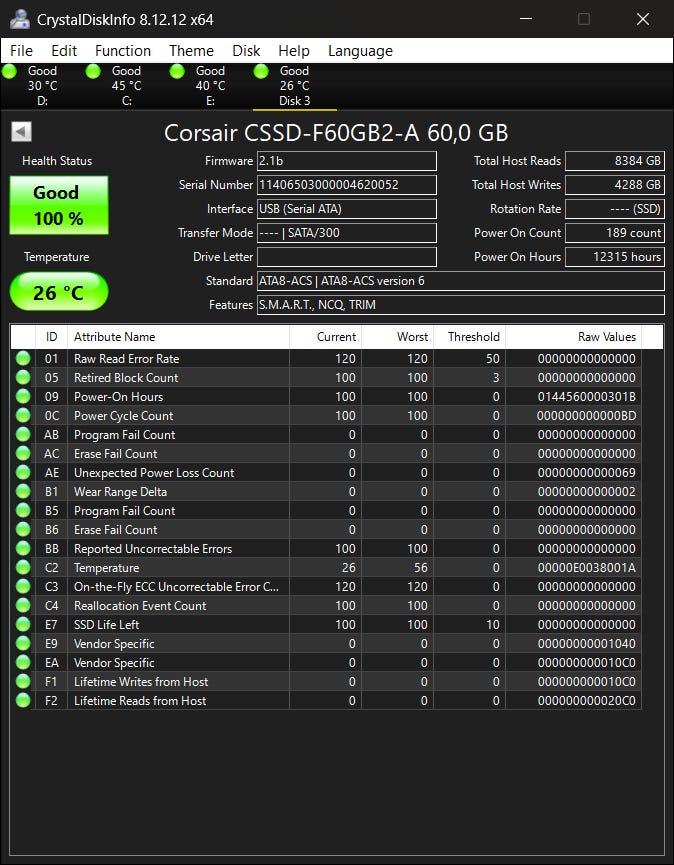Click the CrystalDiskInfo app icon in title bar
Screen dimensions: 674x865
click(x=20, y=19)
